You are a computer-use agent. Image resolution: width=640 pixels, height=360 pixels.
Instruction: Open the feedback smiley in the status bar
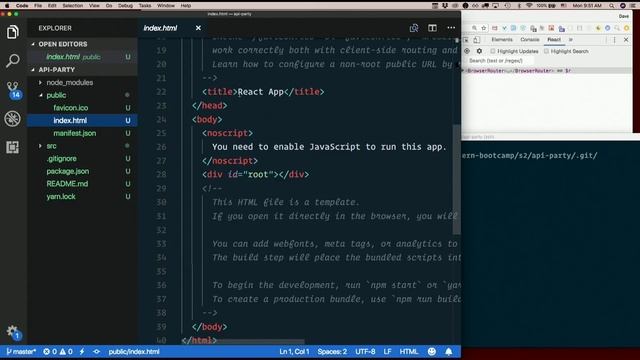tap(432, 351)
